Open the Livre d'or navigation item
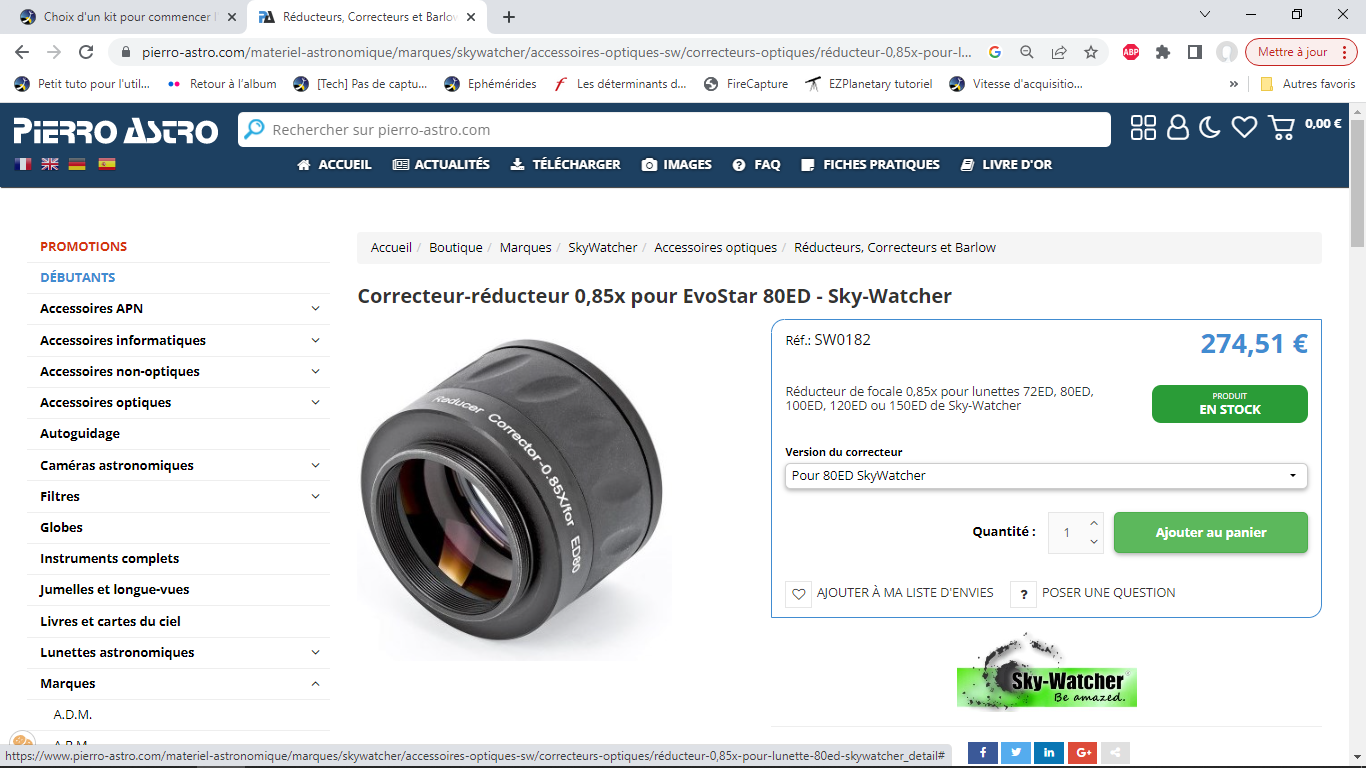The height and width of the screenshot is (768, 1366). pyautogui.click(x=1006, y=165)
